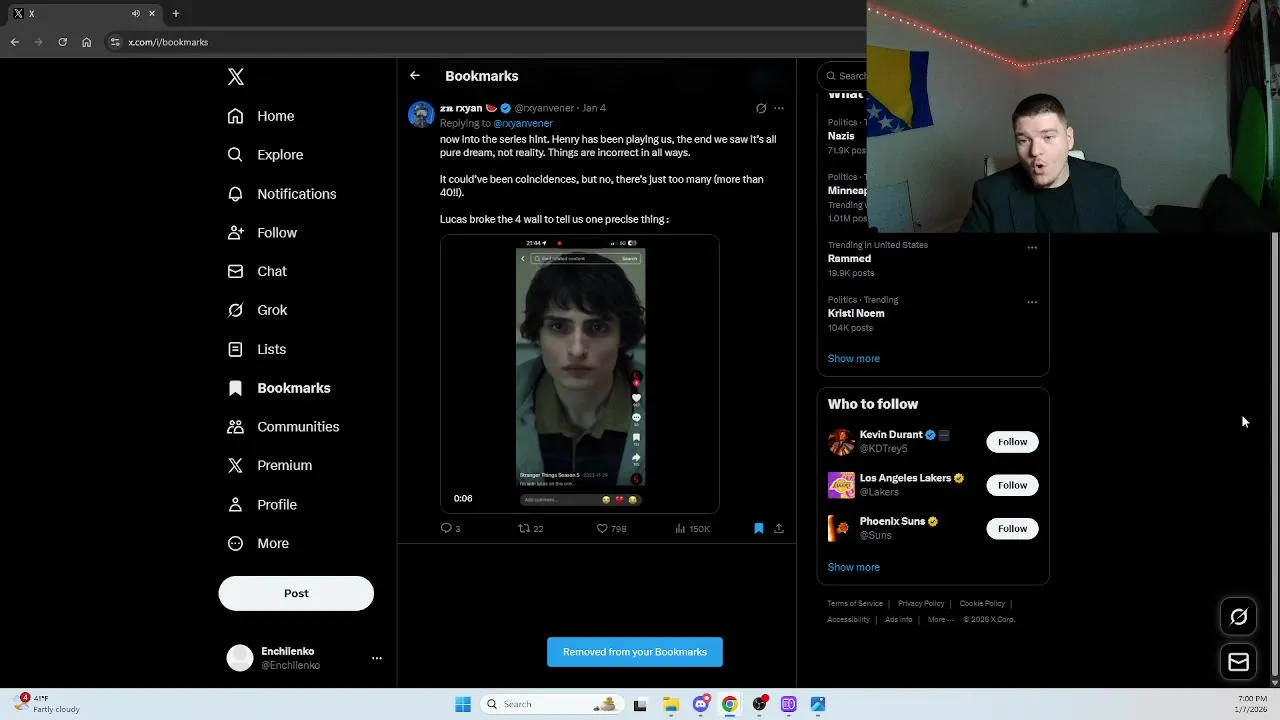The image size is (1280, 720).
Task: Open options for Kristi Noem trend
Action: point(1032,301)
